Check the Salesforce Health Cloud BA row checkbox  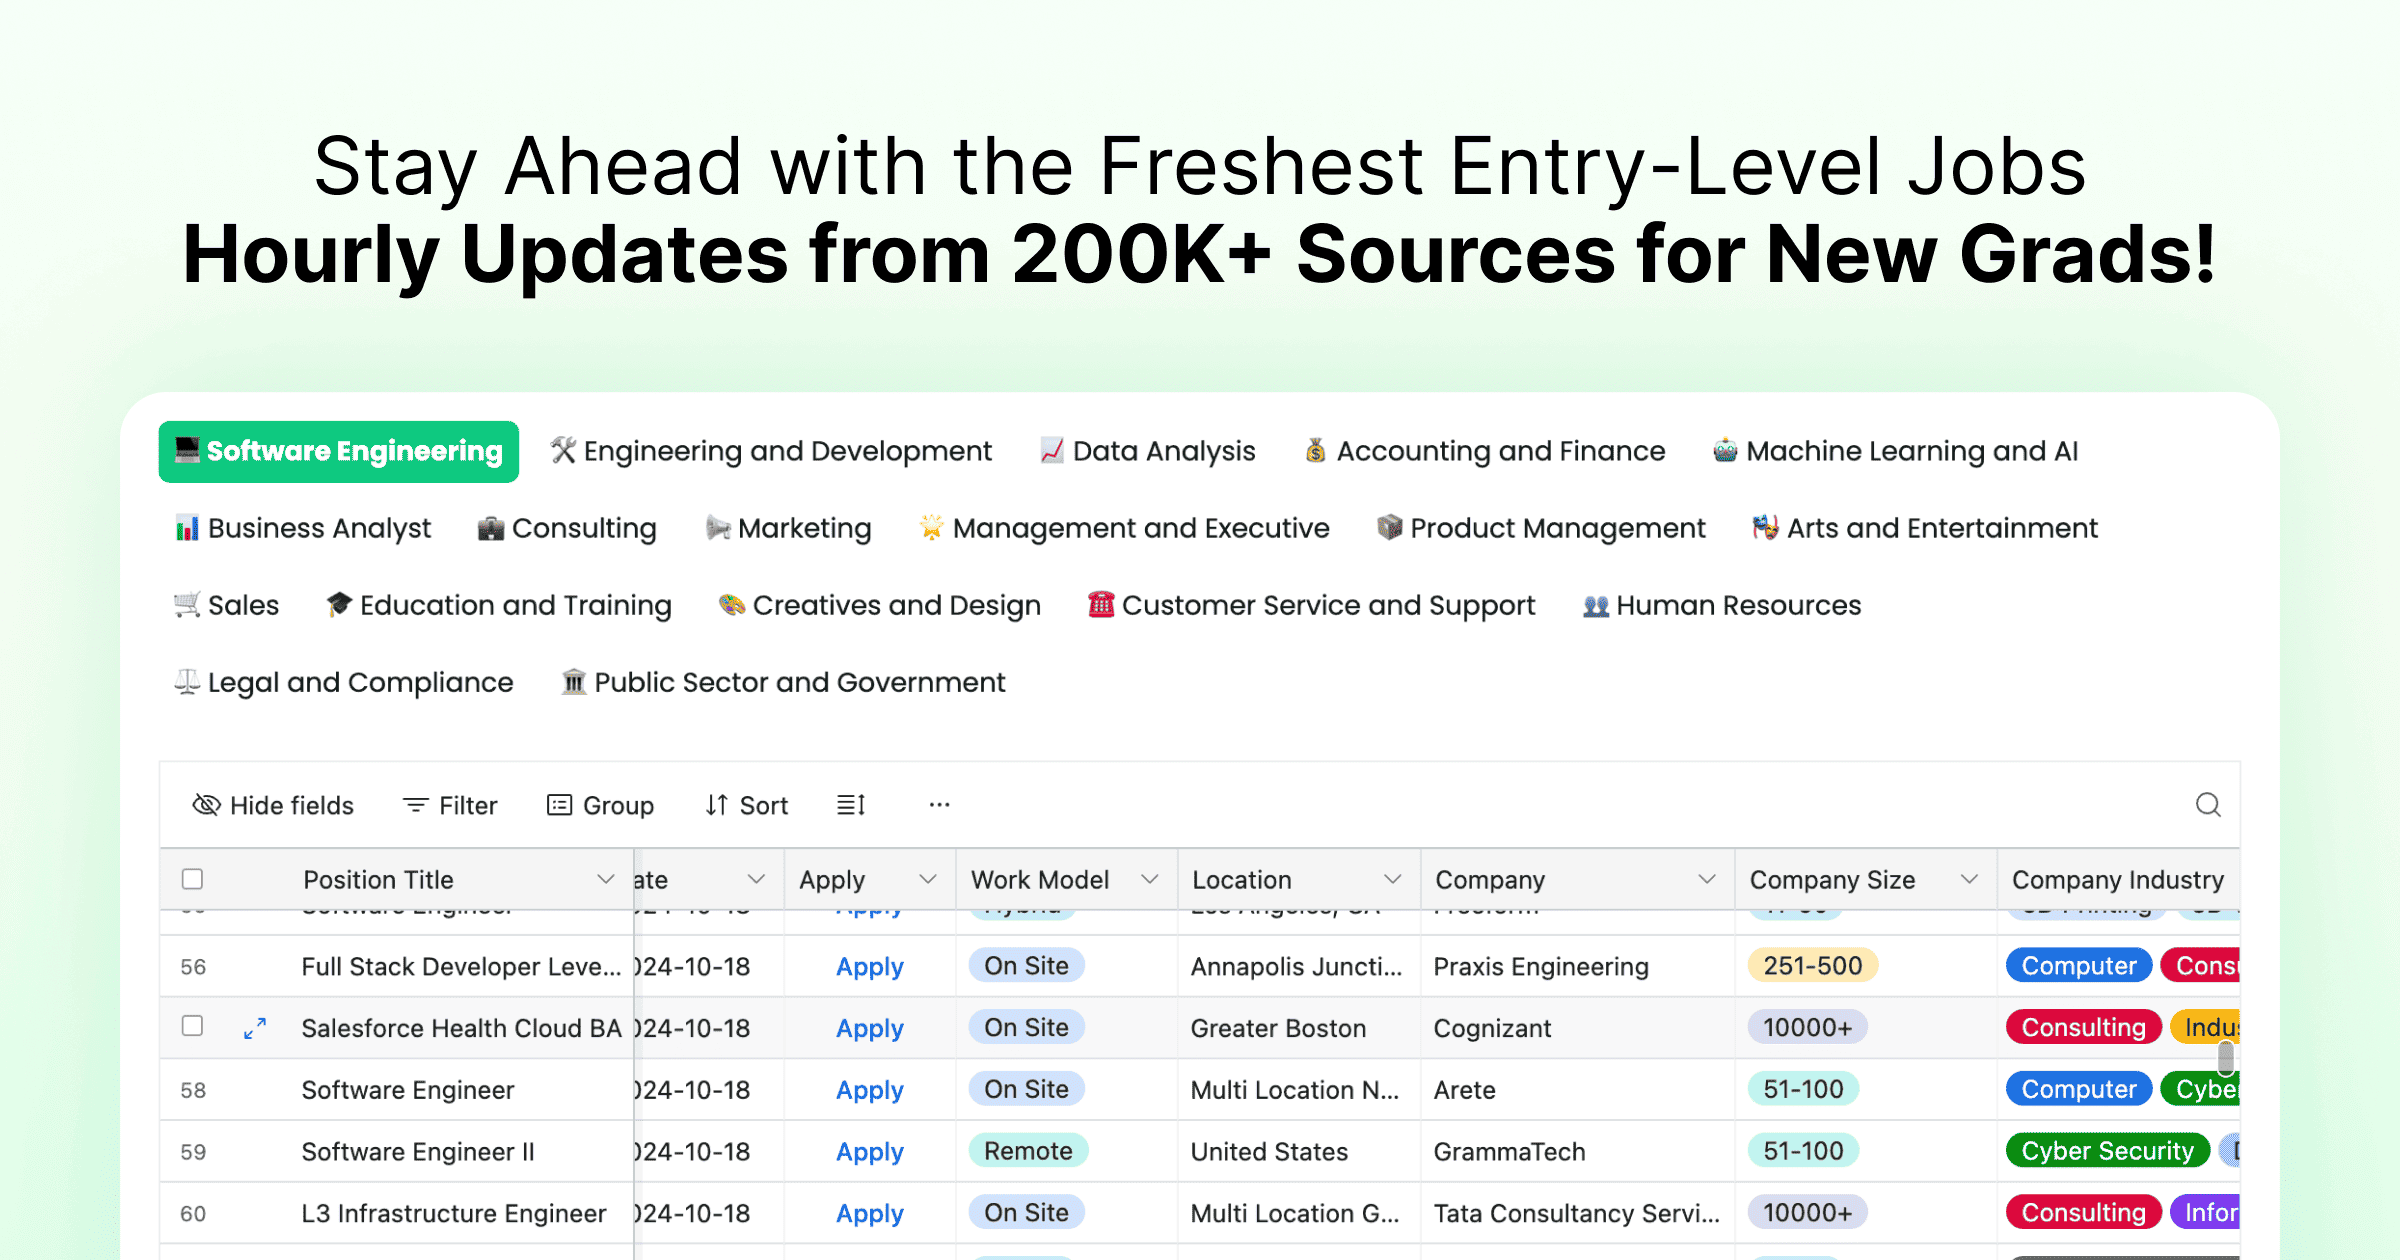192,1028
